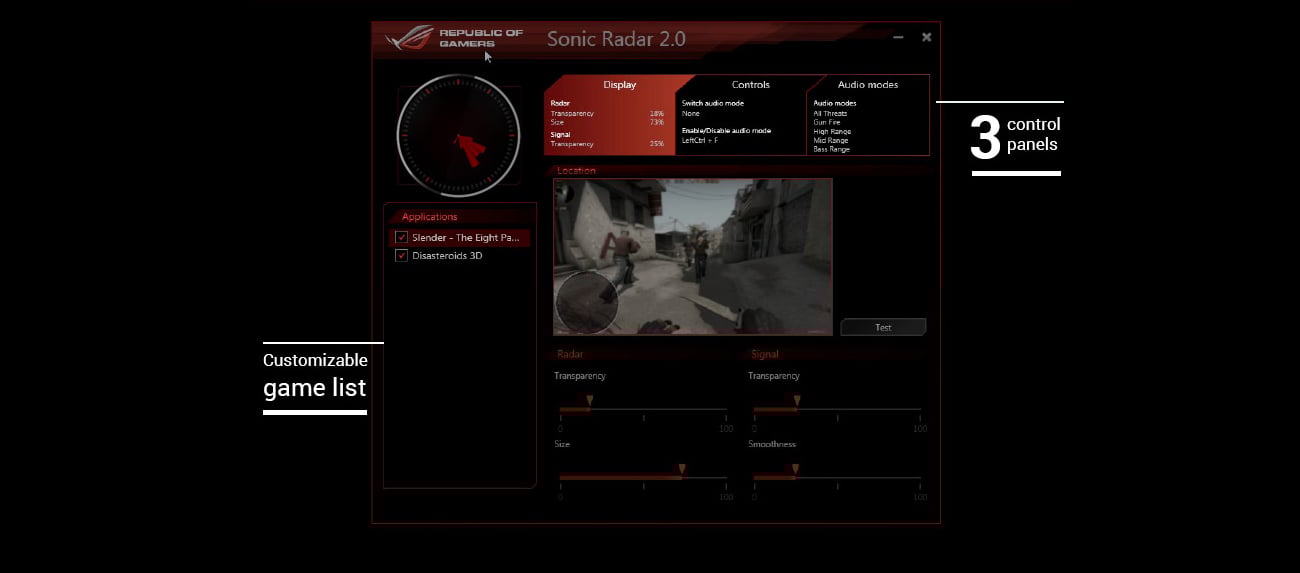Click the Republic of Gamers logo
Viewport: 1300px width, 573px height.
(x=455, y=38)
